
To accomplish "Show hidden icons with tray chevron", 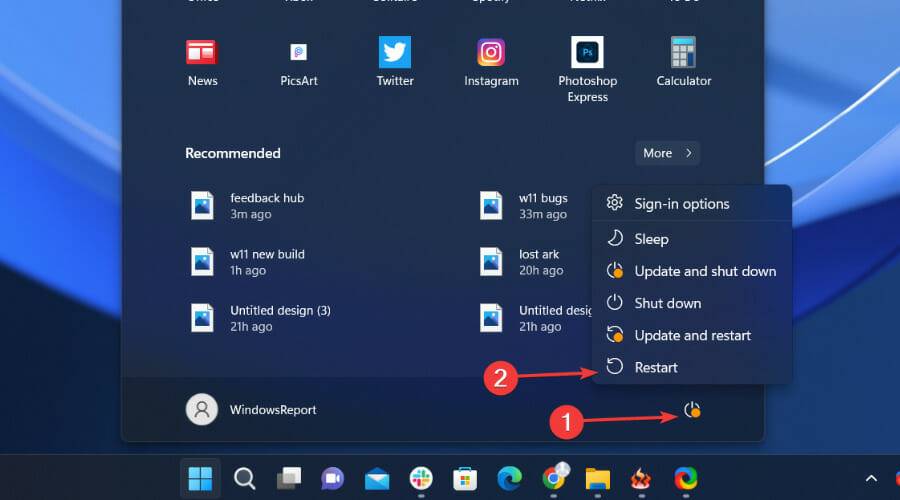I will (871, 478).
